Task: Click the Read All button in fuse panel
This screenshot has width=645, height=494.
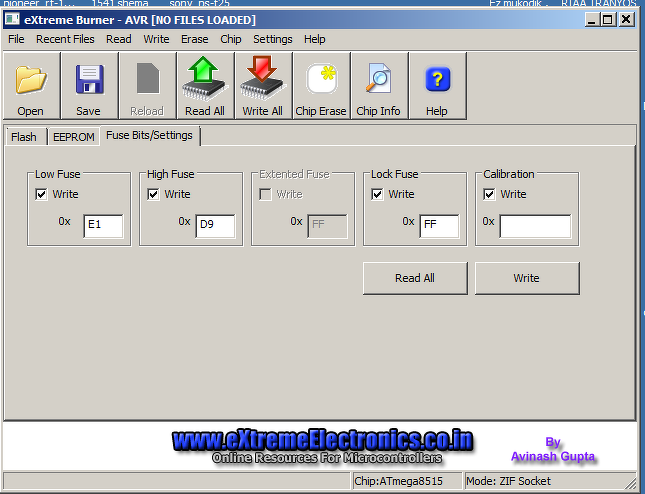Action: [x=415, y=278]
